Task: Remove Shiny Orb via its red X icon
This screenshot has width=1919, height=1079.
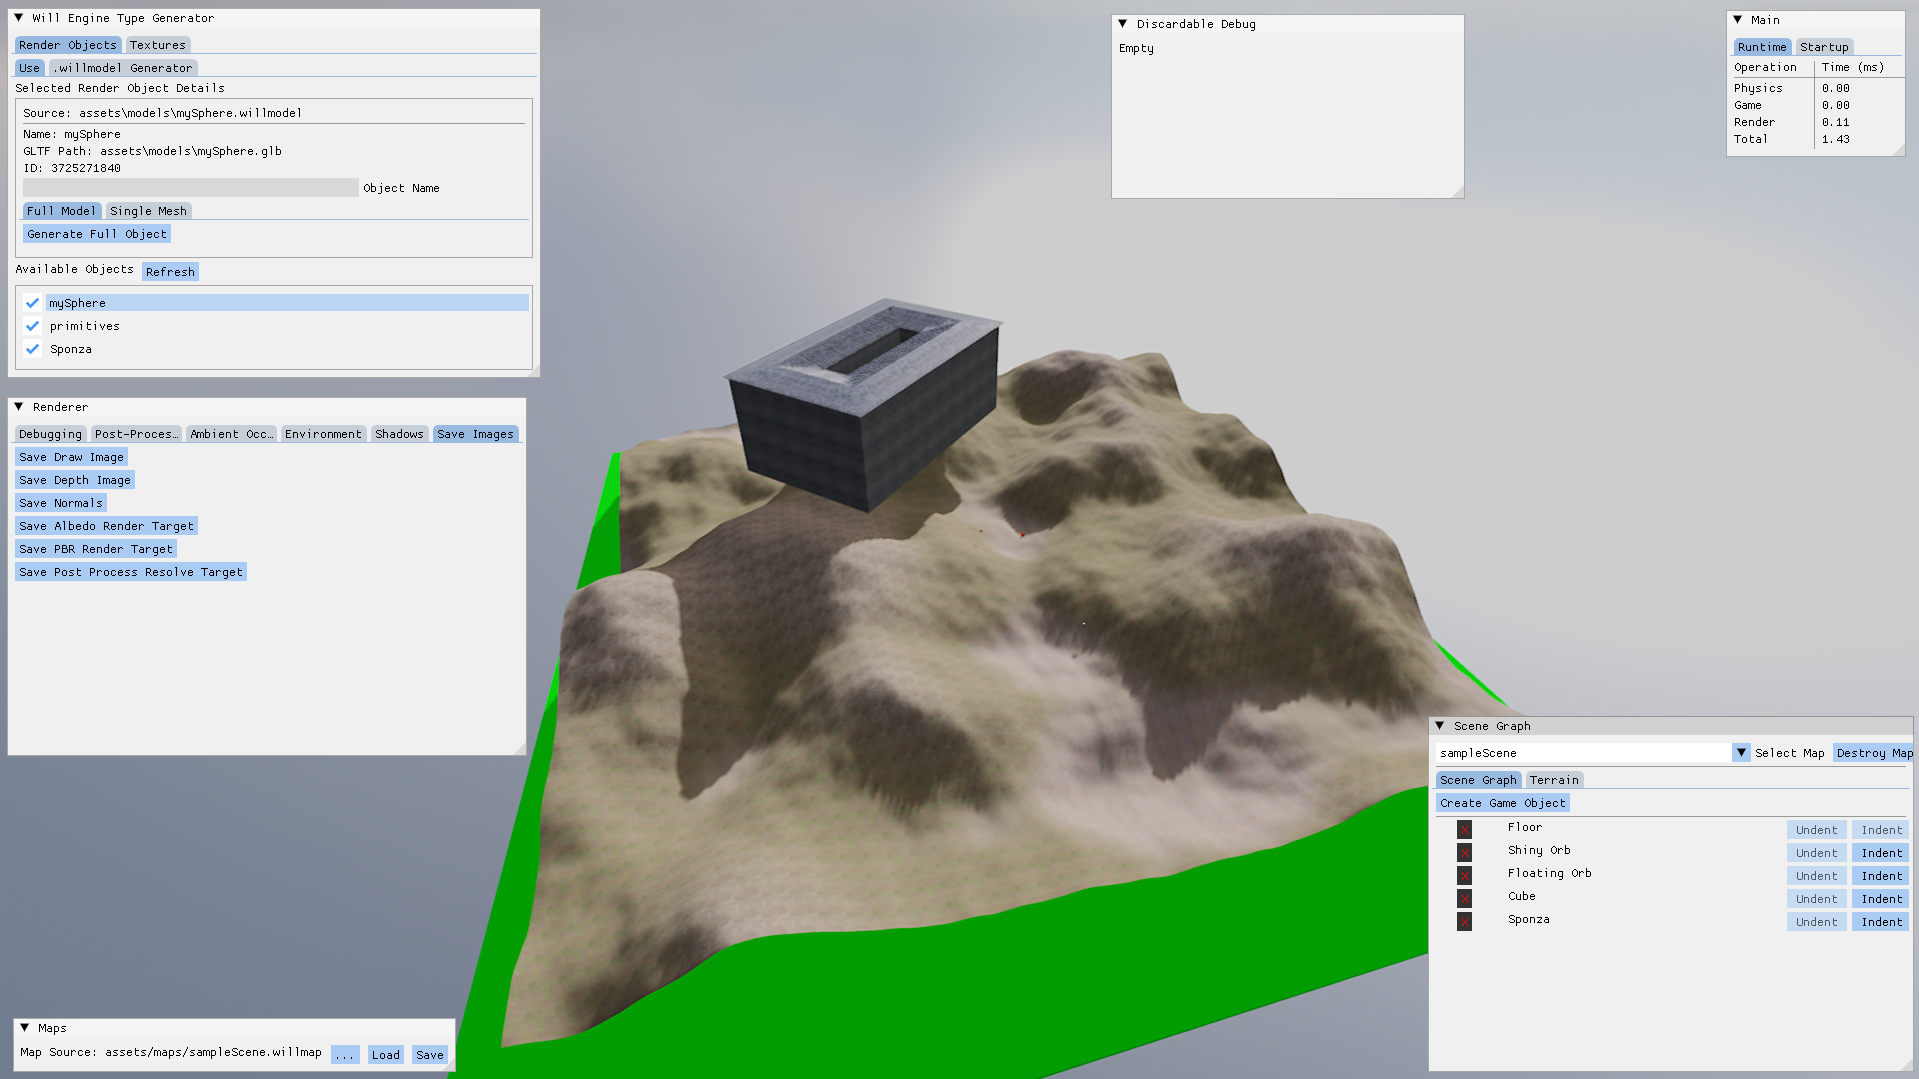Action: 1464,852
